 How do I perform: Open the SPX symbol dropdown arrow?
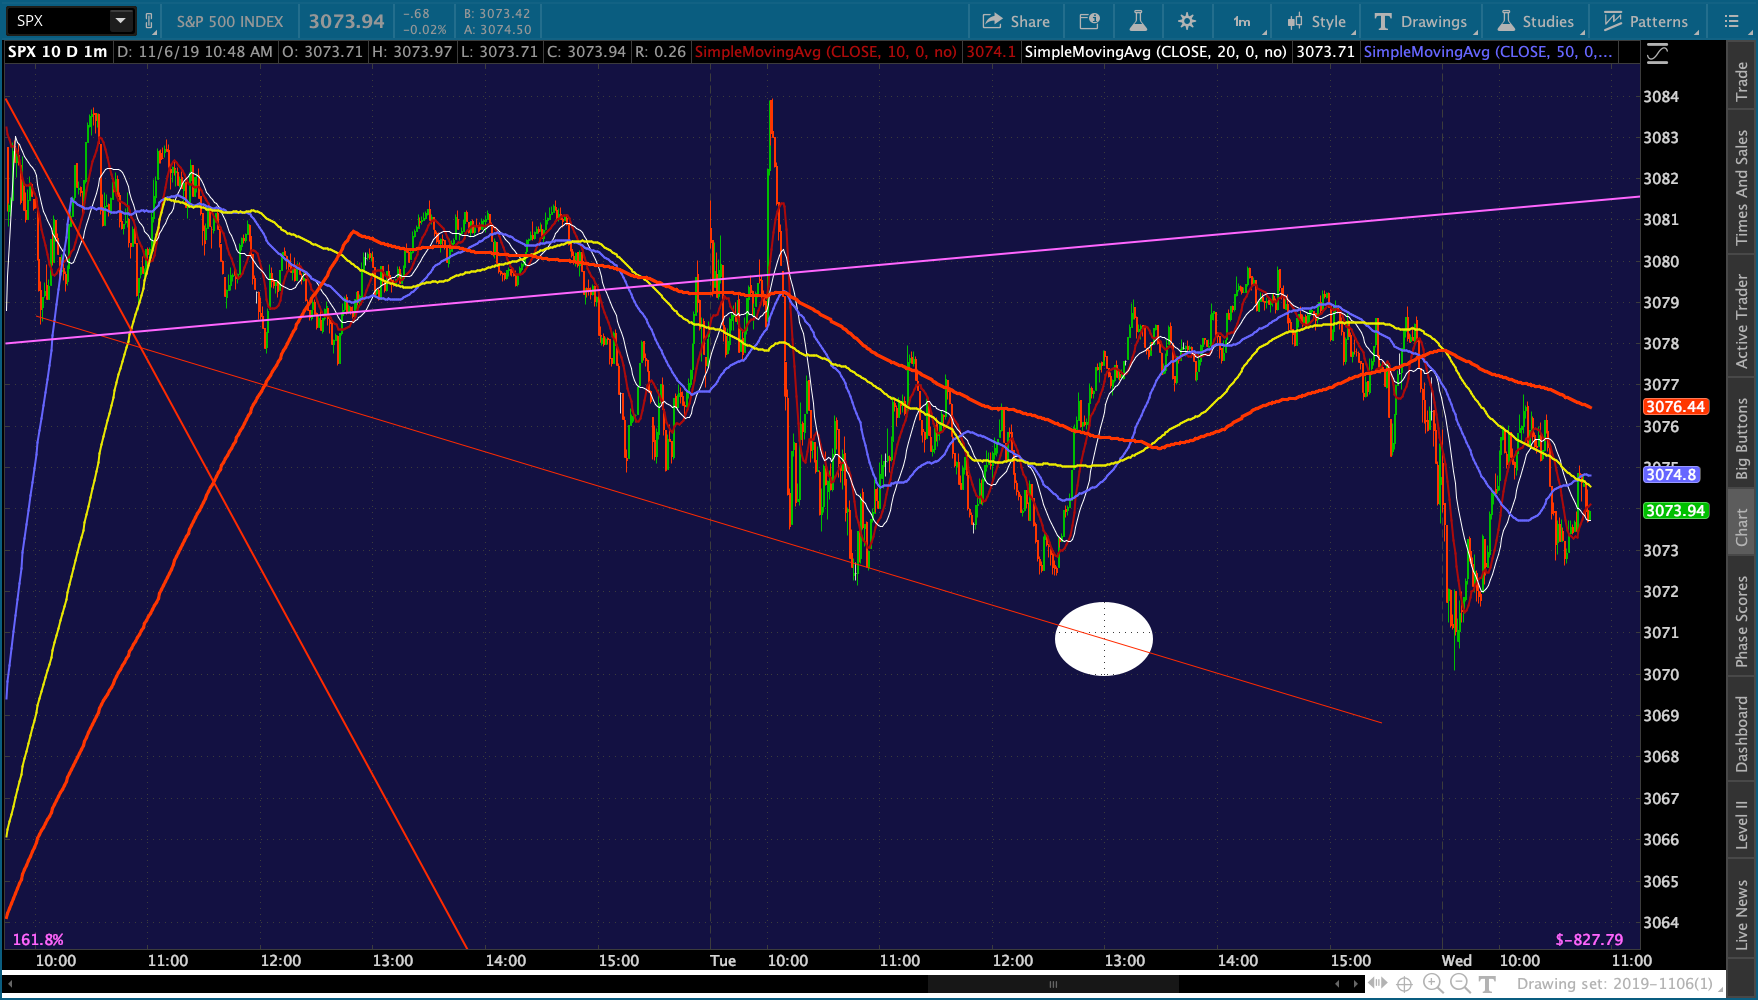click(x=120, y=21)
